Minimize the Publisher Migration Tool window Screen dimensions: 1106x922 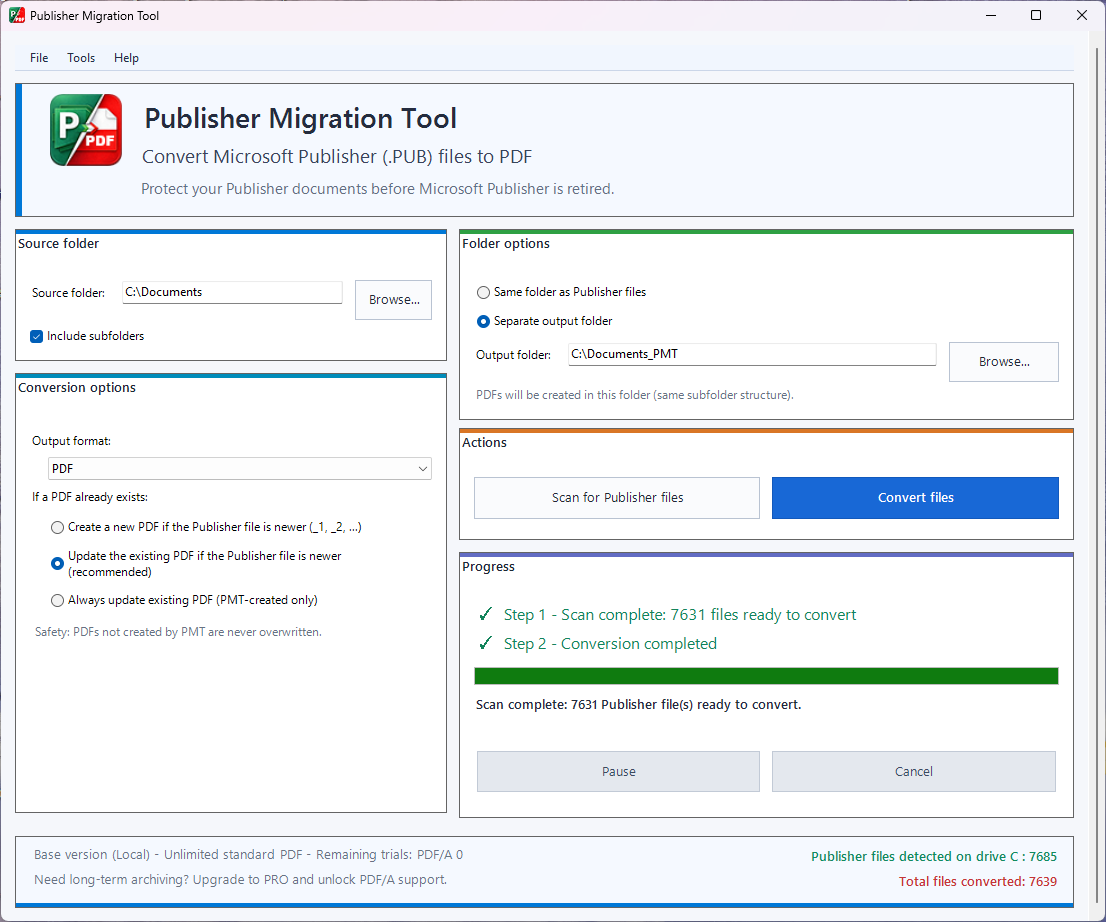pos(991,16)
